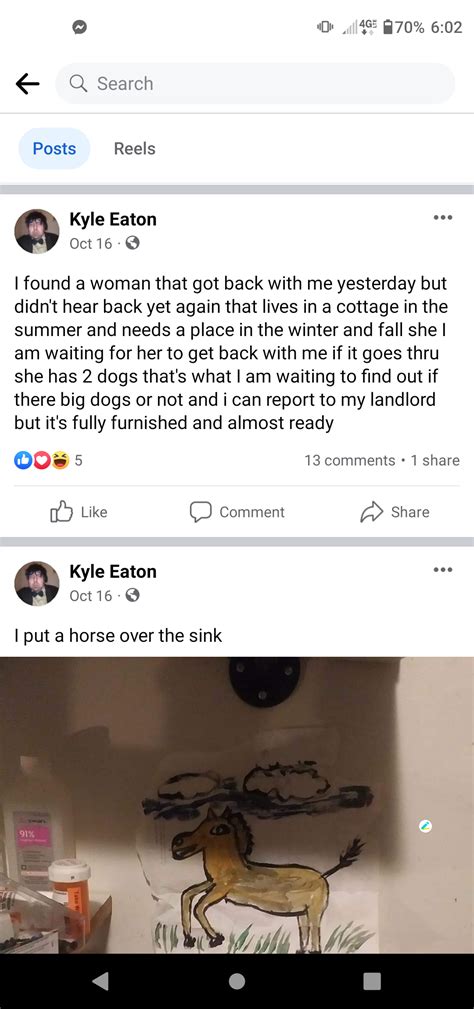Viewport: 474px width, 1009px height.
Task: View the reaction emojis count
Action: [48, 461]
